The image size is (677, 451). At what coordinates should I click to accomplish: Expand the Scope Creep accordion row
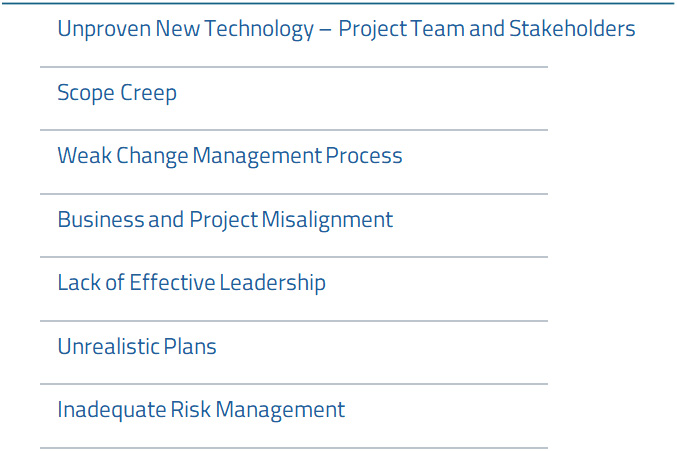click(294, 98)
